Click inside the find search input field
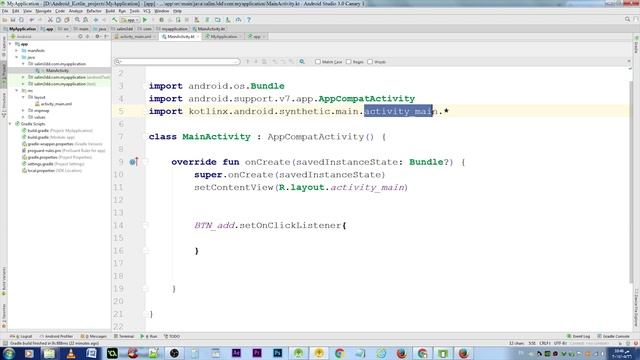This screenshot has width=640, height=360. (x=177, y=62)
